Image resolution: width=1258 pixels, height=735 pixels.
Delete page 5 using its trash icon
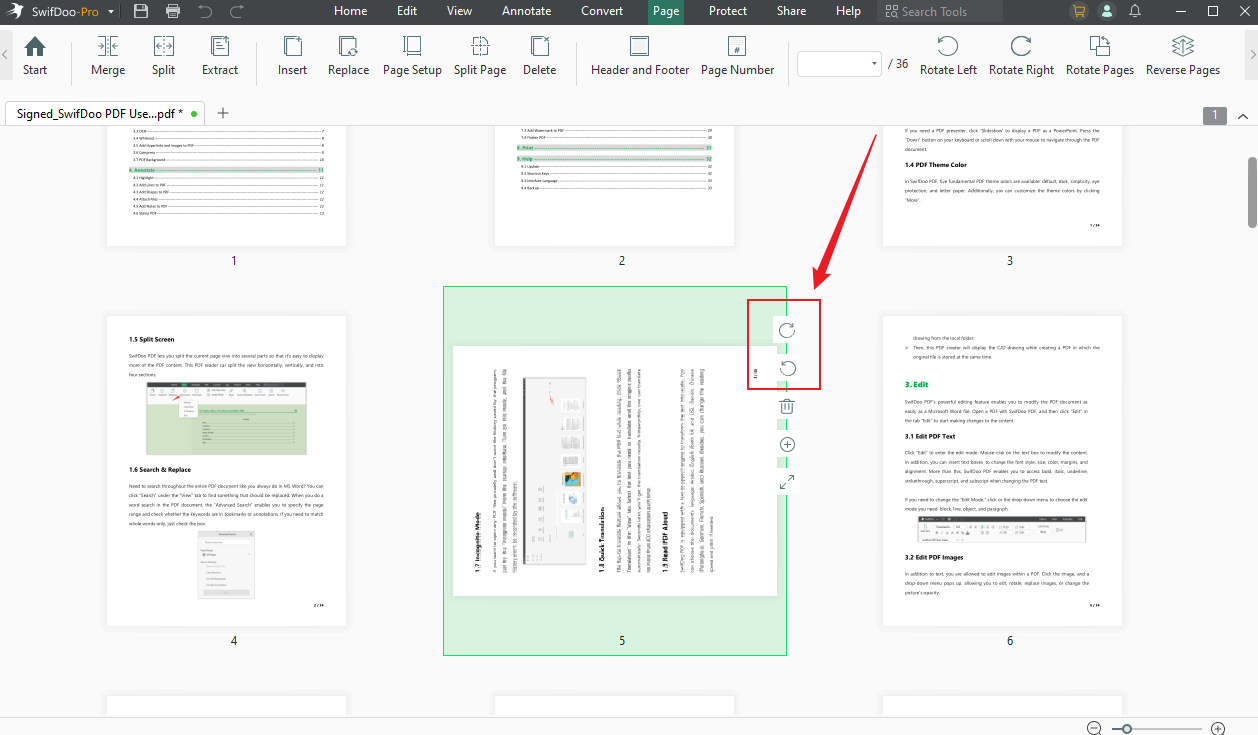point(786,406)
